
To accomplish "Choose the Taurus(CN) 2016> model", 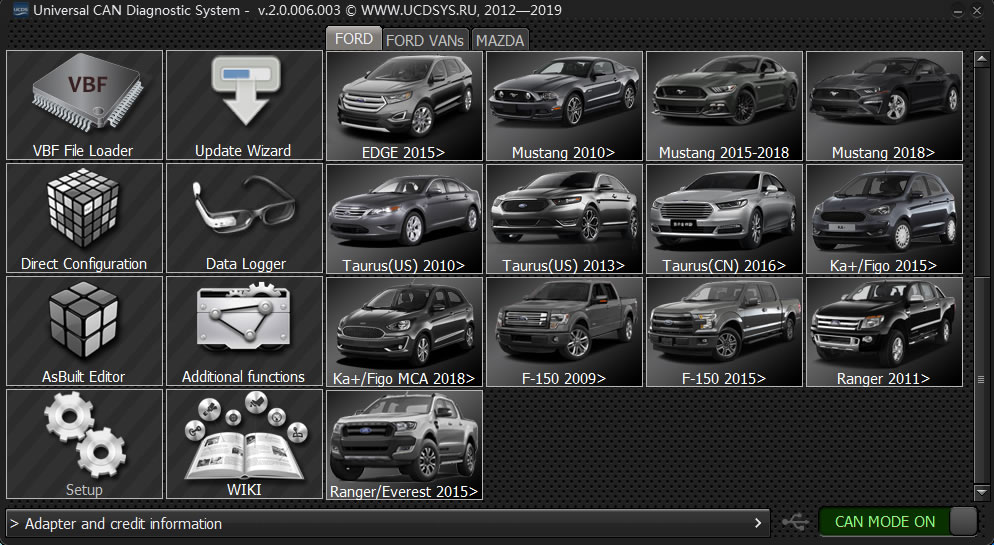I will pos(725,219).
